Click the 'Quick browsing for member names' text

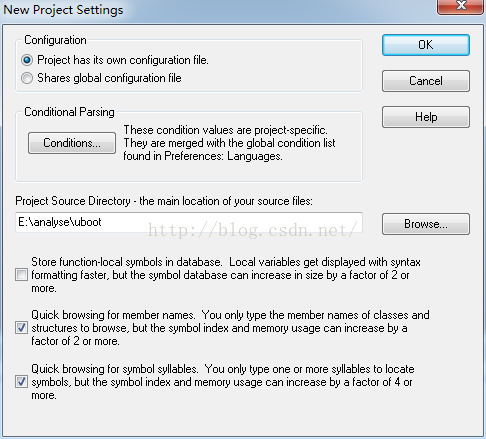pyautogui.click(x=113, y=315)
